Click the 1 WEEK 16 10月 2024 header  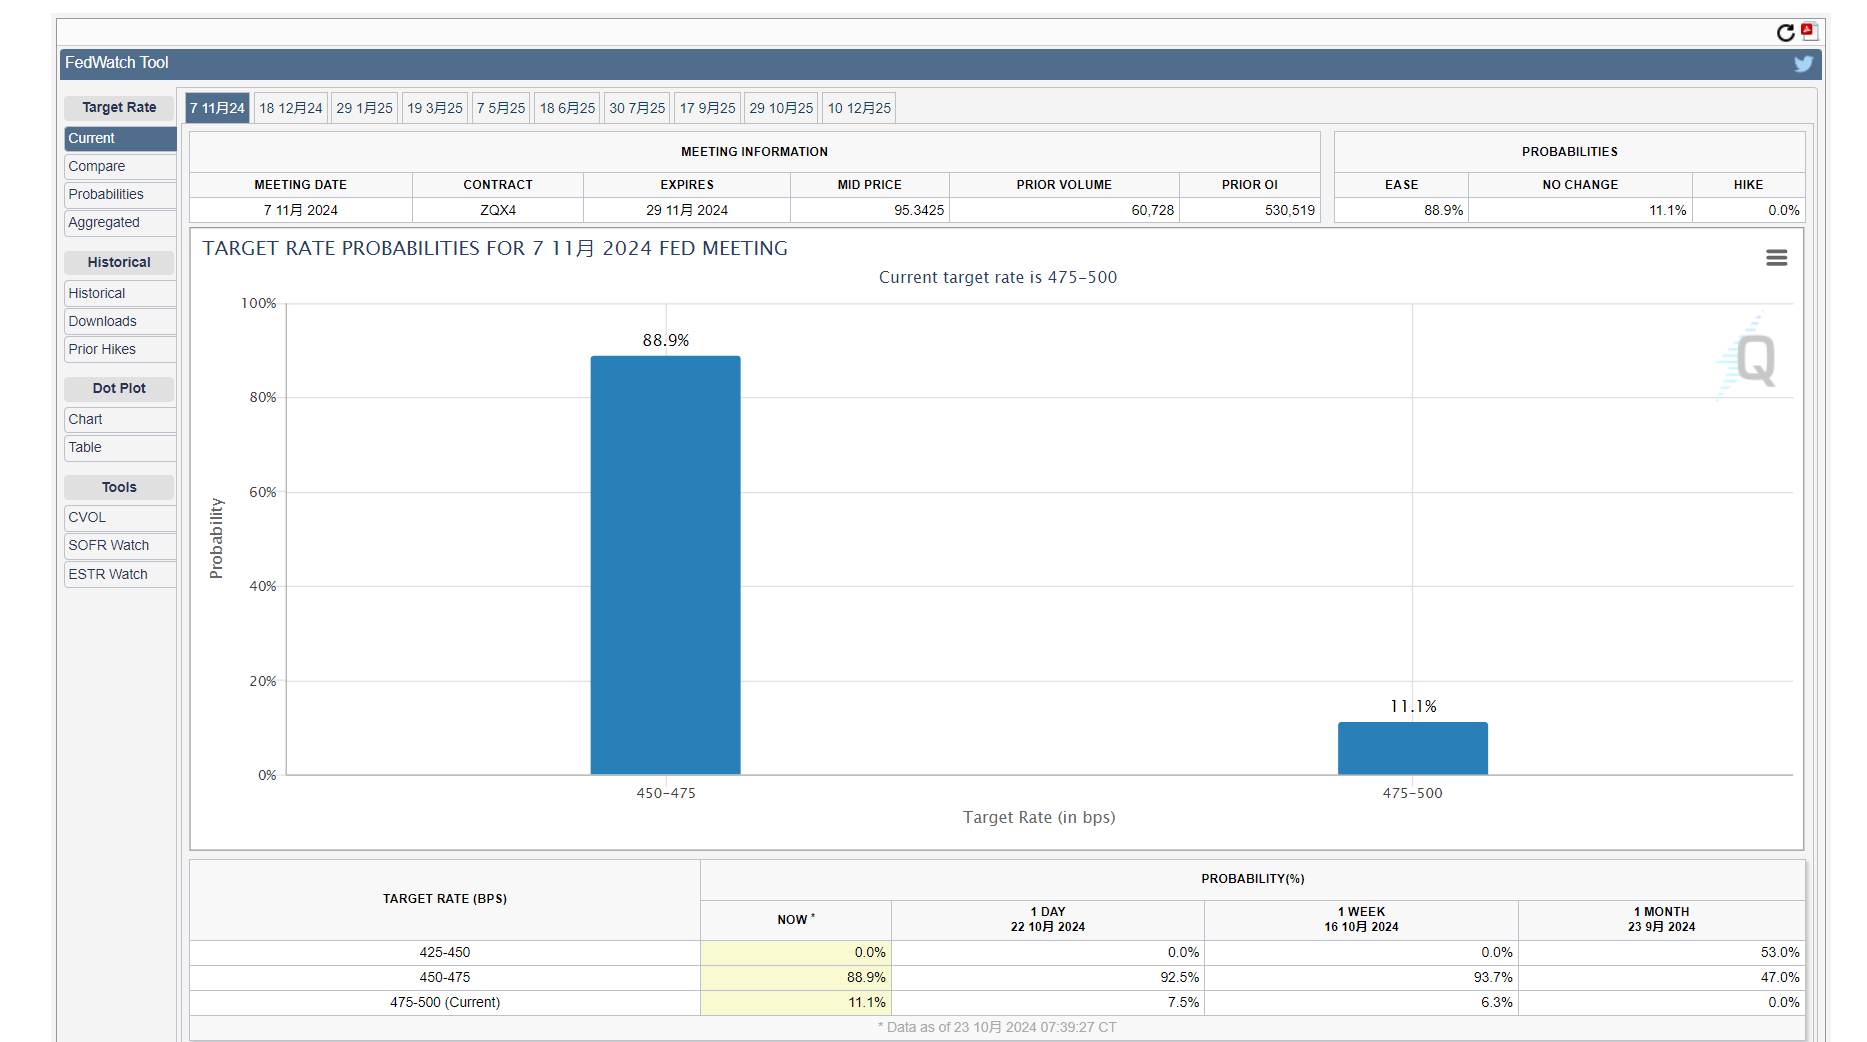1361,920
